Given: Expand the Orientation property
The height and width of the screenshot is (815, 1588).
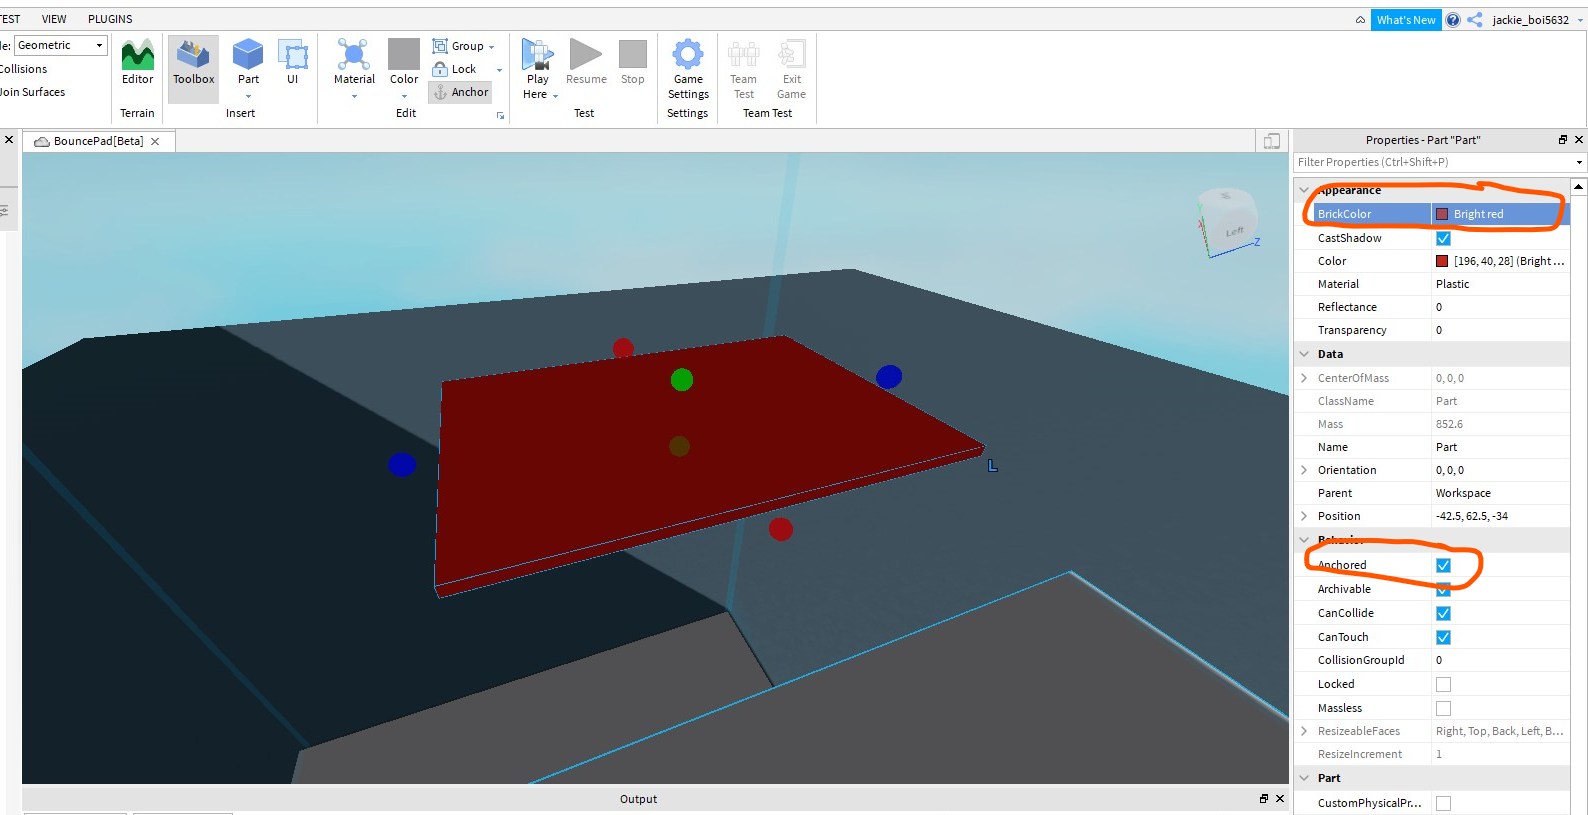Looking at the screenshot, I should point(1304,470).
